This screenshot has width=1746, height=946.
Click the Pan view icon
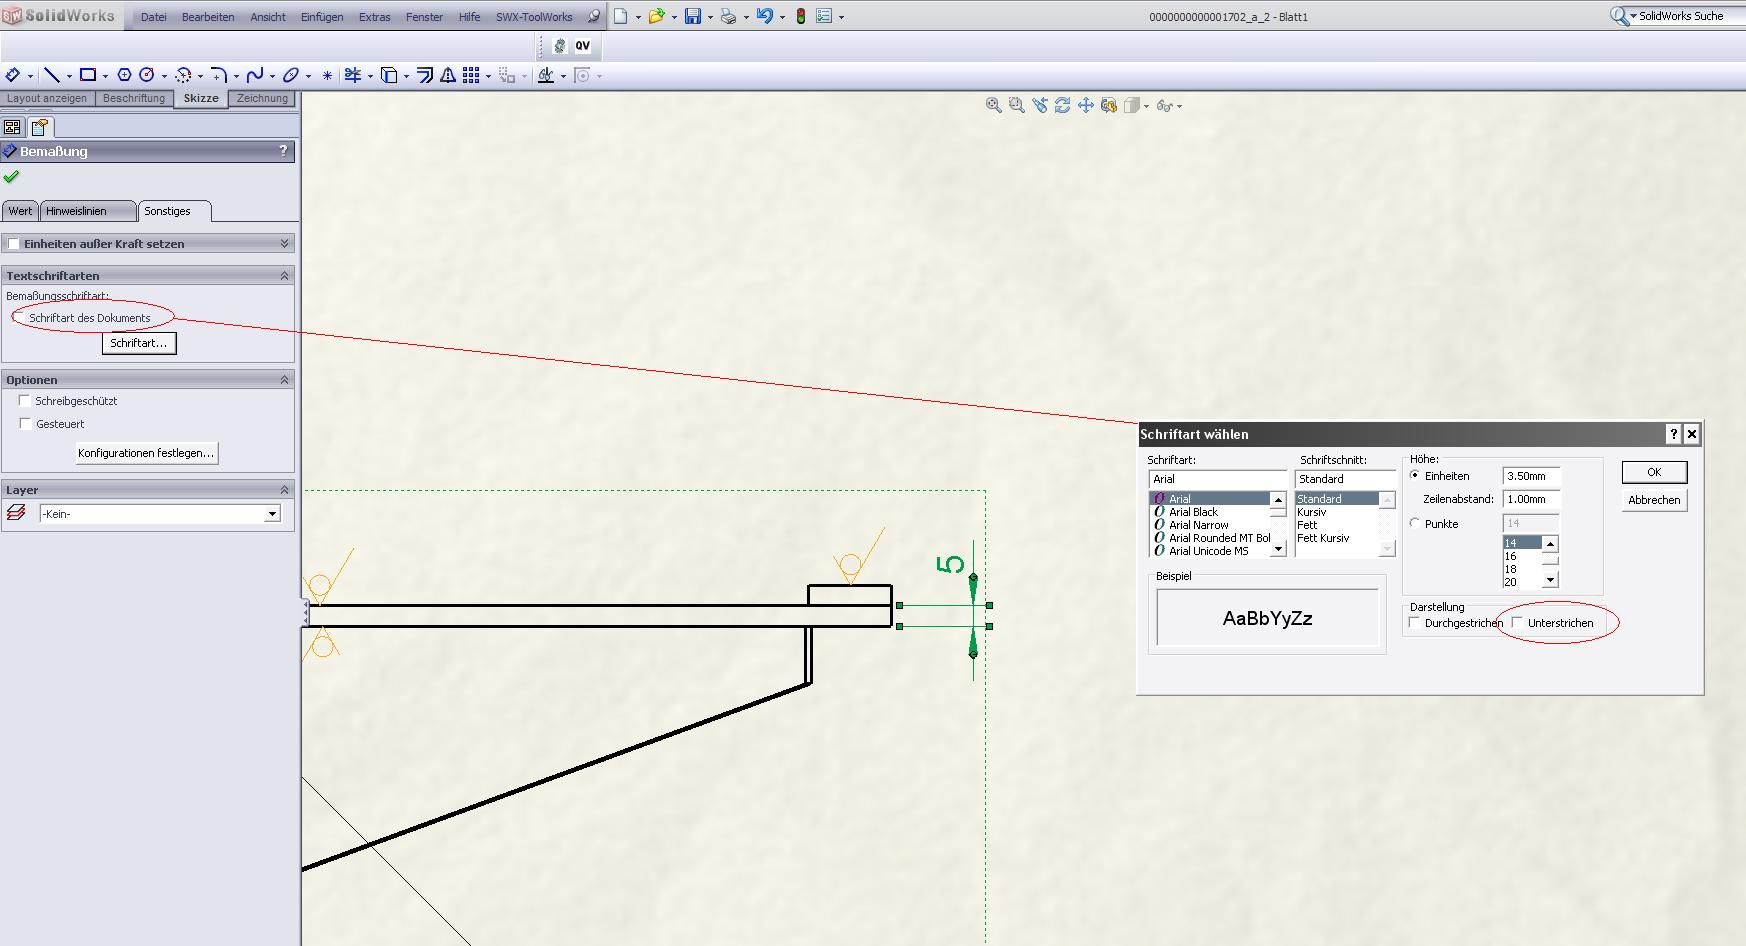tap(1086, 105)
